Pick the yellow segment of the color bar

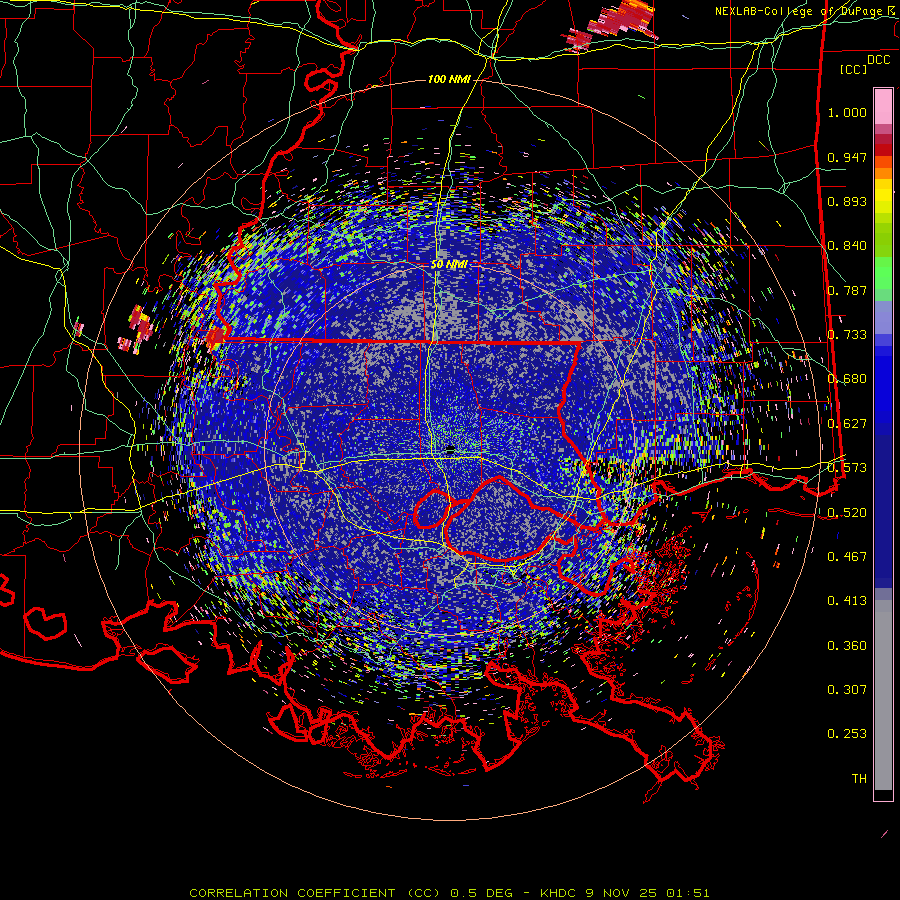(883, 197)
